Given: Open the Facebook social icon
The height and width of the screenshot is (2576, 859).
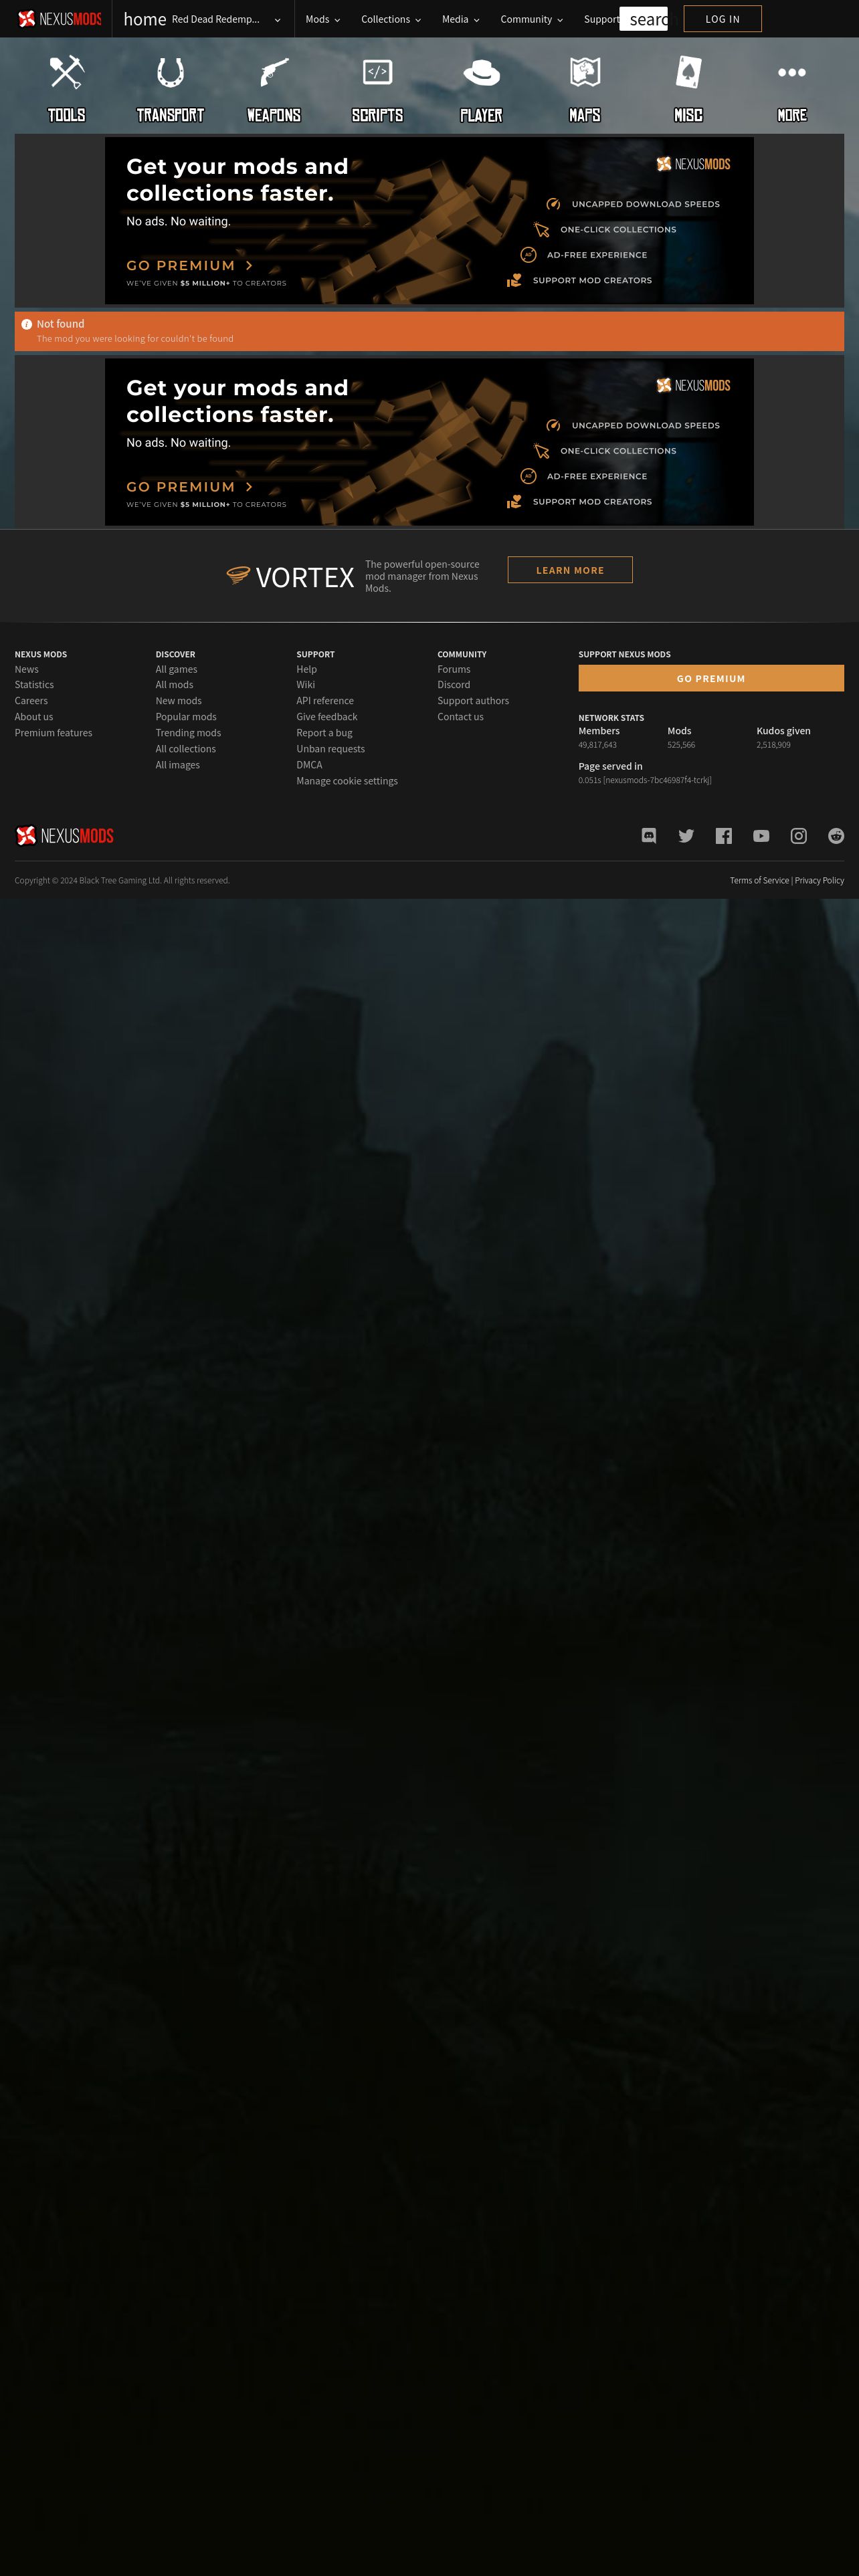Looking at the screenshot, I should pyautogui.click(x=724, y=836).
